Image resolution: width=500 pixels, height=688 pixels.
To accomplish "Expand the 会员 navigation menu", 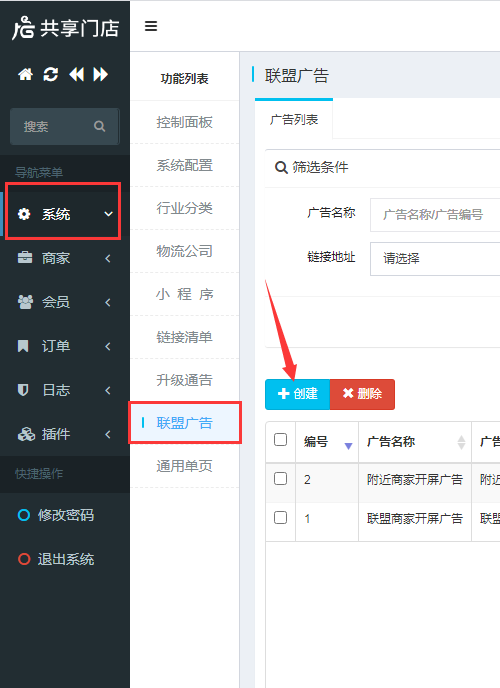I will click(x=64, y=302).
